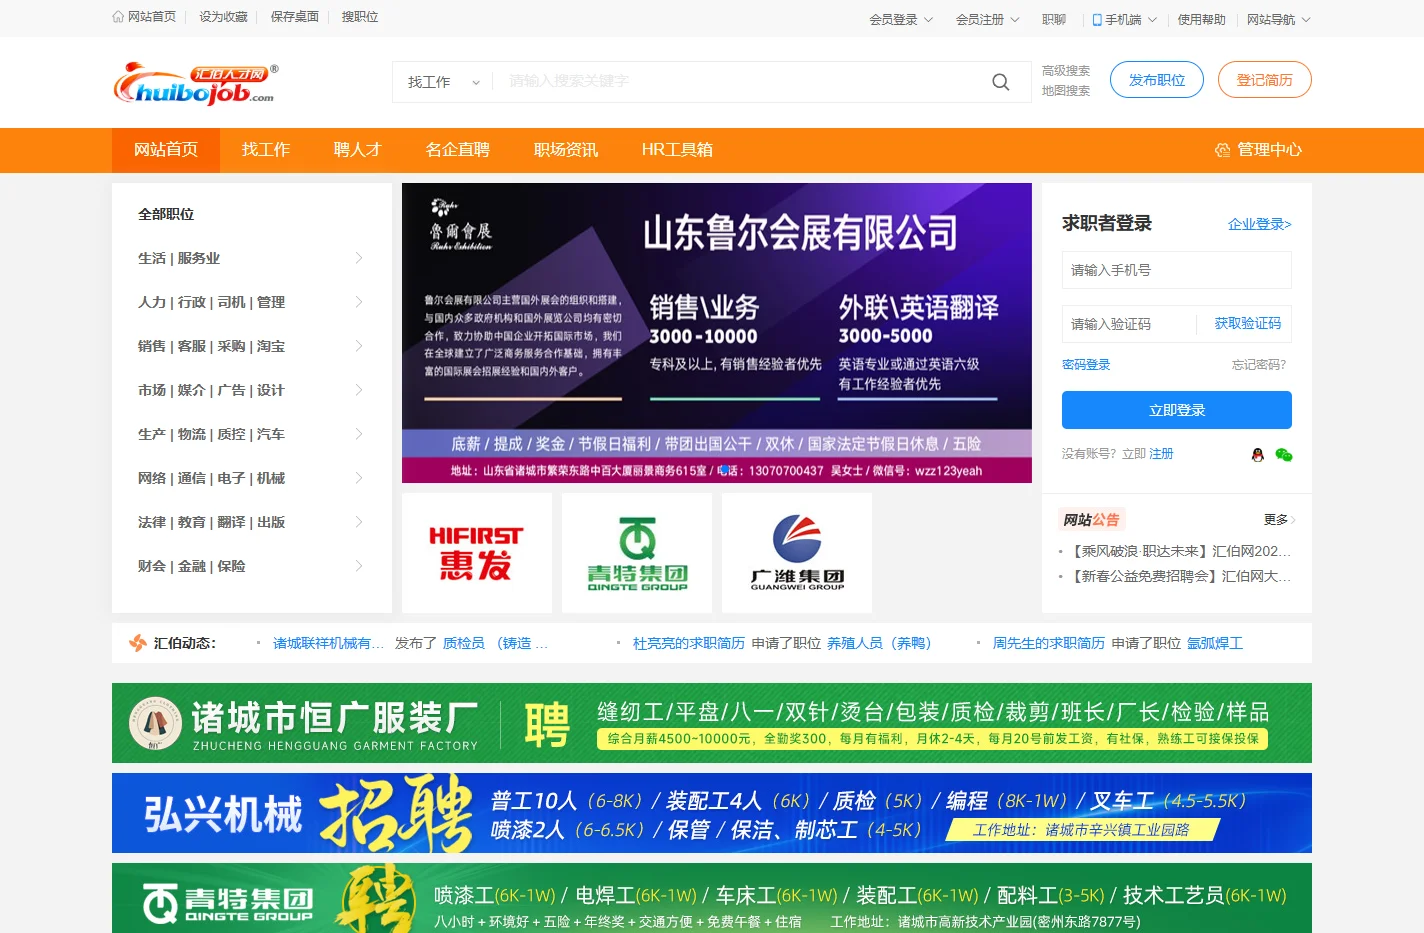
Task: Open the 企业登录 link
Action: coord(1260,224)
